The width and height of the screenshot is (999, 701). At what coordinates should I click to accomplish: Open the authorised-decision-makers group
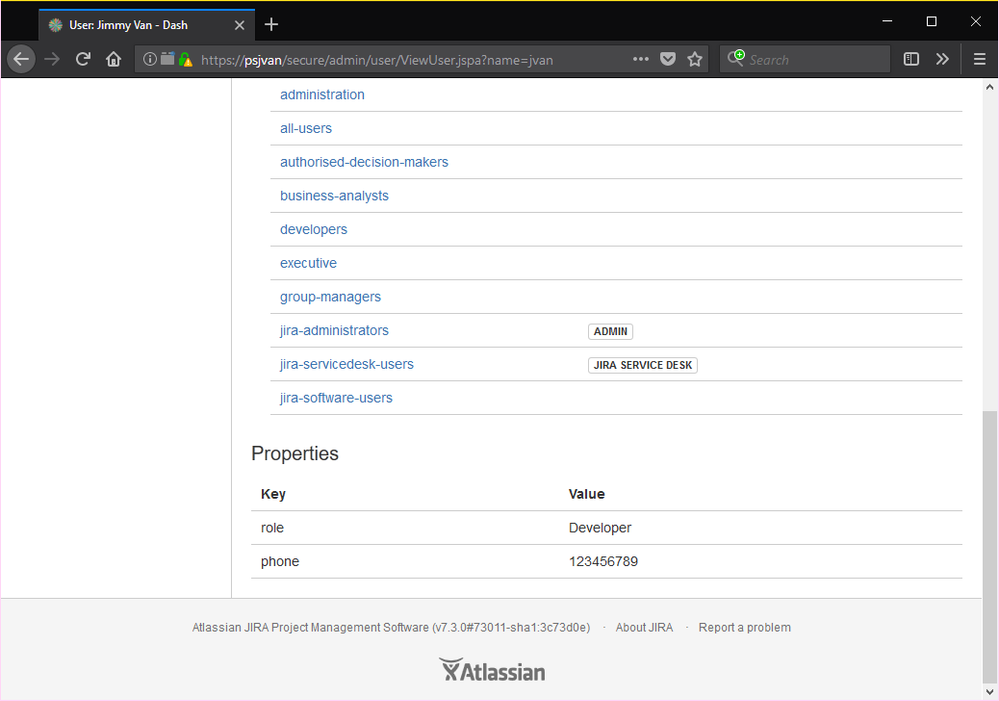pyautogui.click(x=364, y=162)
